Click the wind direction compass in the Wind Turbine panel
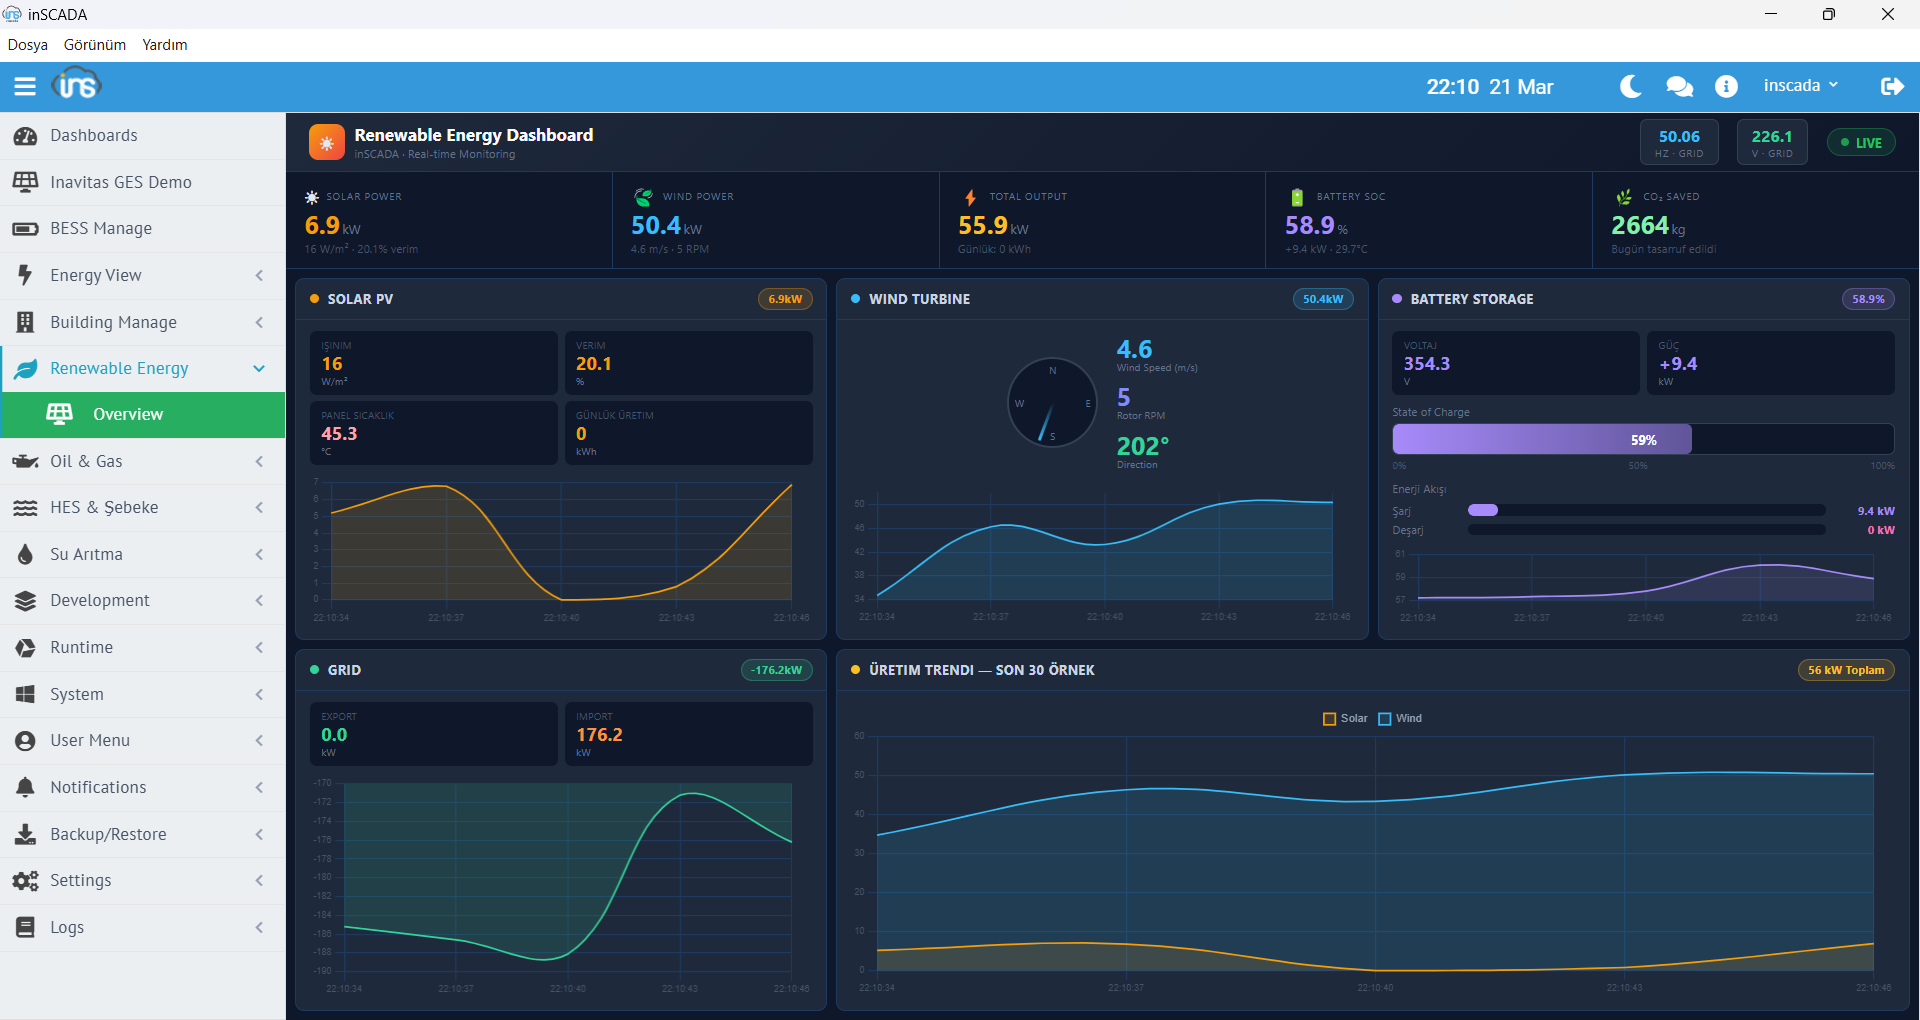This screenshot has width=1920, height=1020. [x=1052, y=403]
